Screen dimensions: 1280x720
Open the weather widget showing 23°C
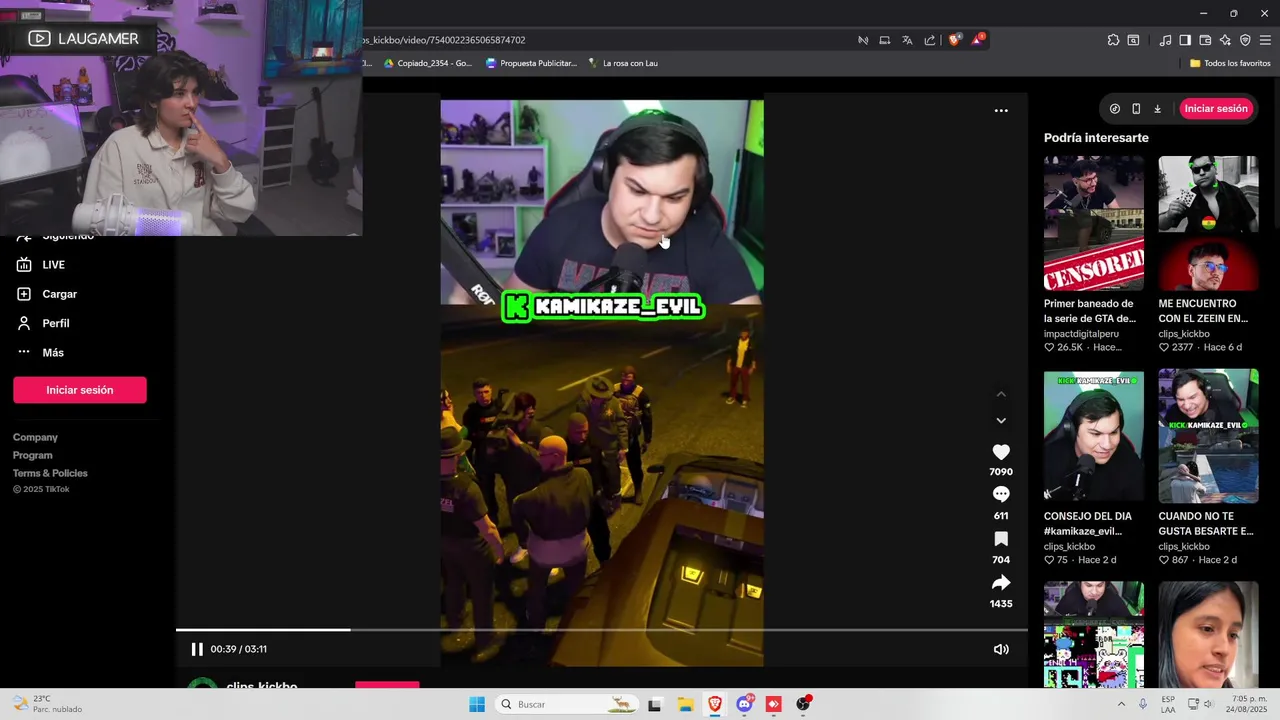pyautogui.click(x=48, y=704)
